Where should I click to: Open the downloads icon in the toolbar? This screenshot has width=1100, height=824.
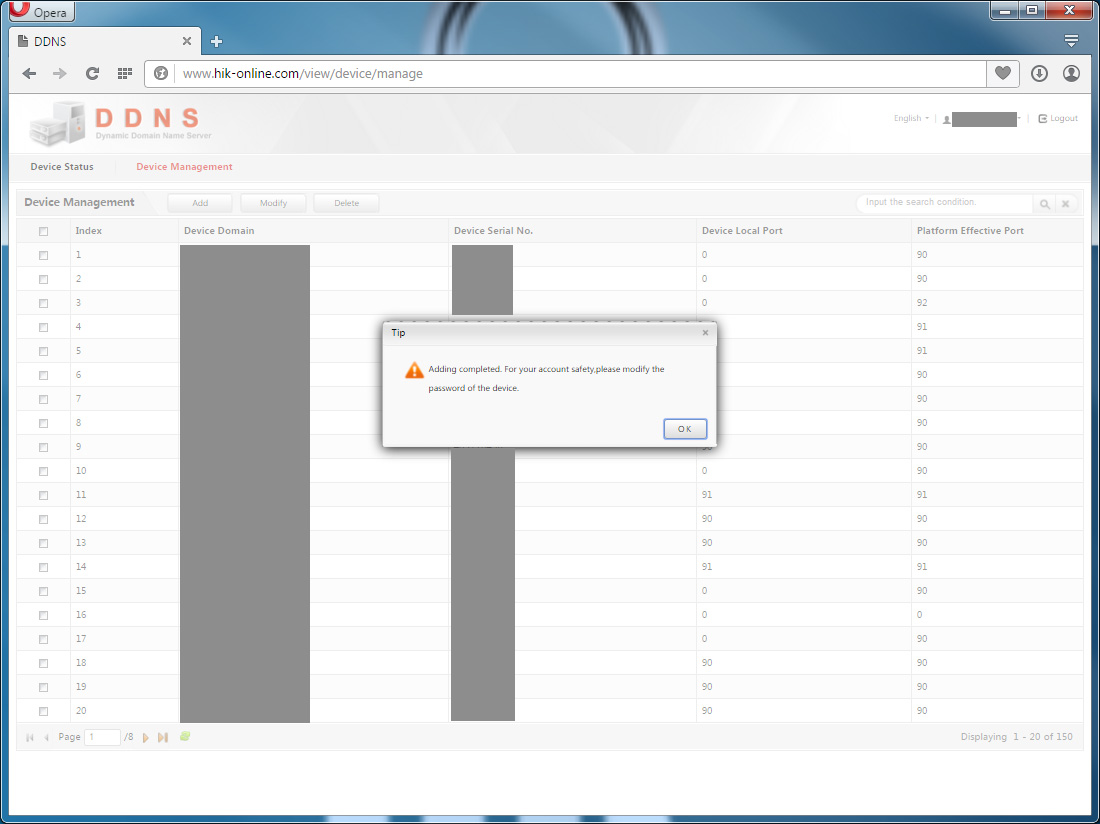(1039, 73)
